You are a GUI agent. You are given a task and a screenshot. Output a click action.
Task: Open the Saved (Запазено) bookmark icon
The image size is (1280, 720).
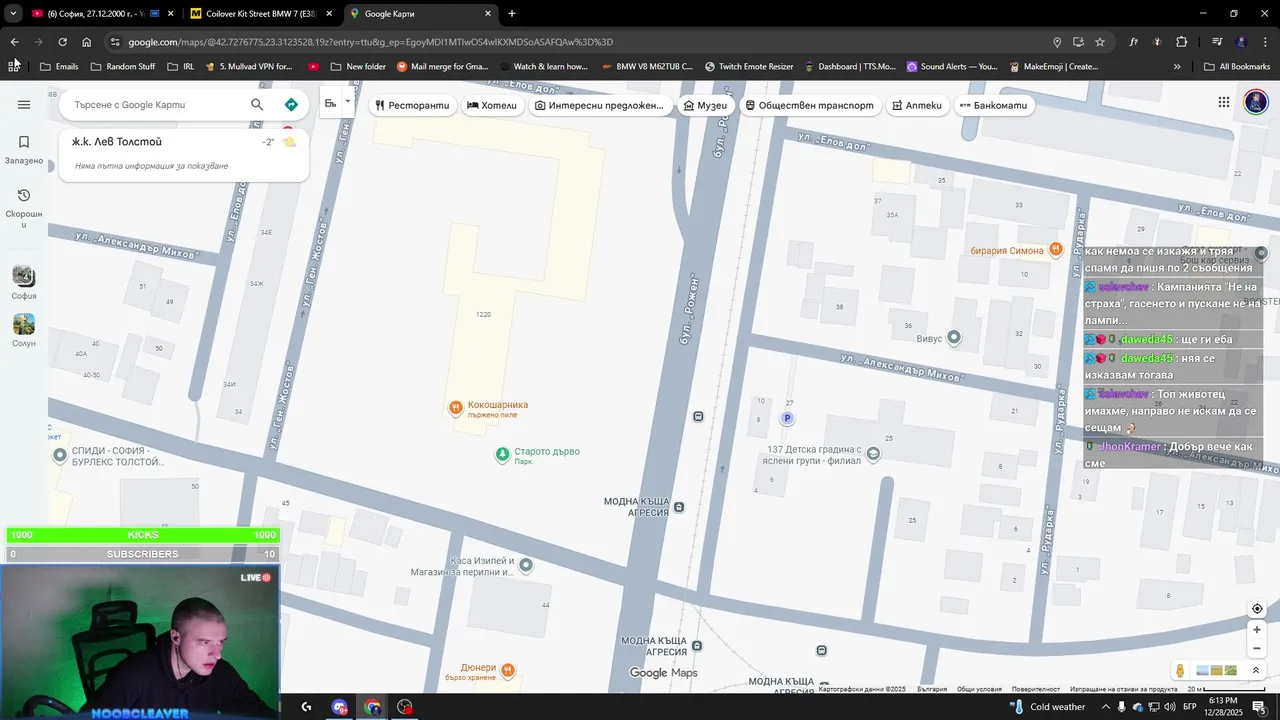click(24, 142)
